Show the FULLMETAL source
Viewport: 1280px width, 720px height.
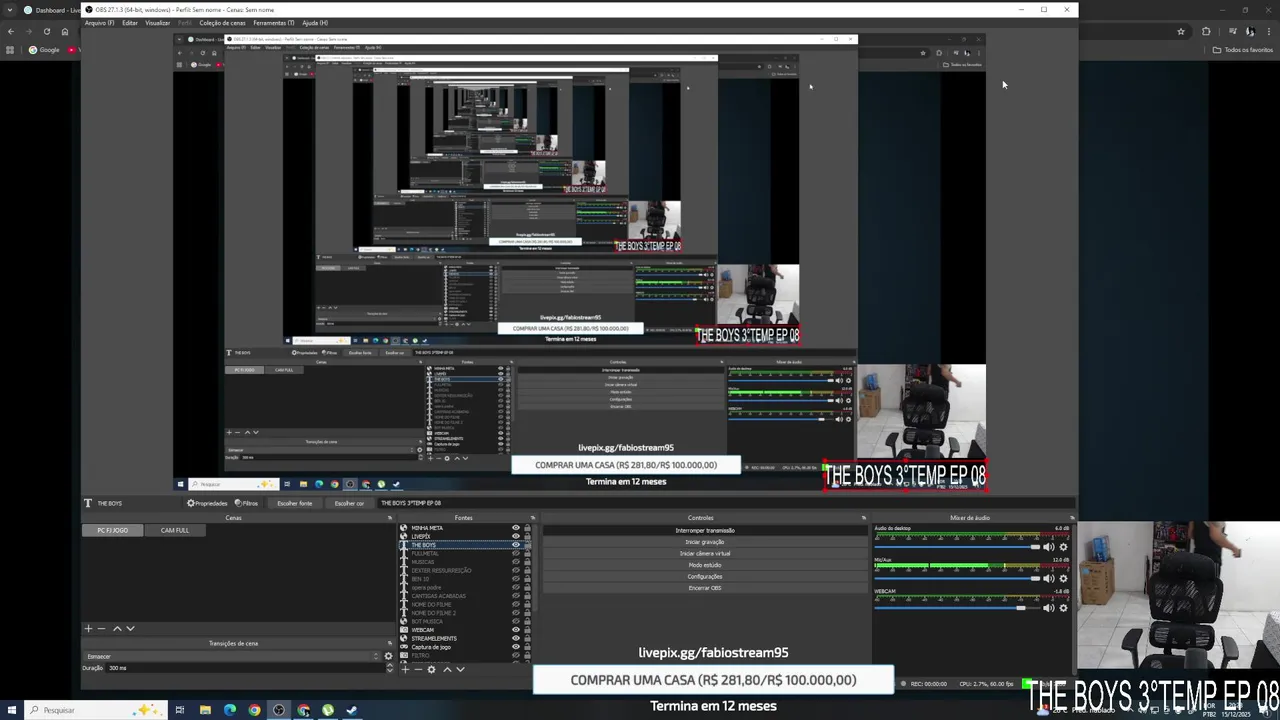516,553
